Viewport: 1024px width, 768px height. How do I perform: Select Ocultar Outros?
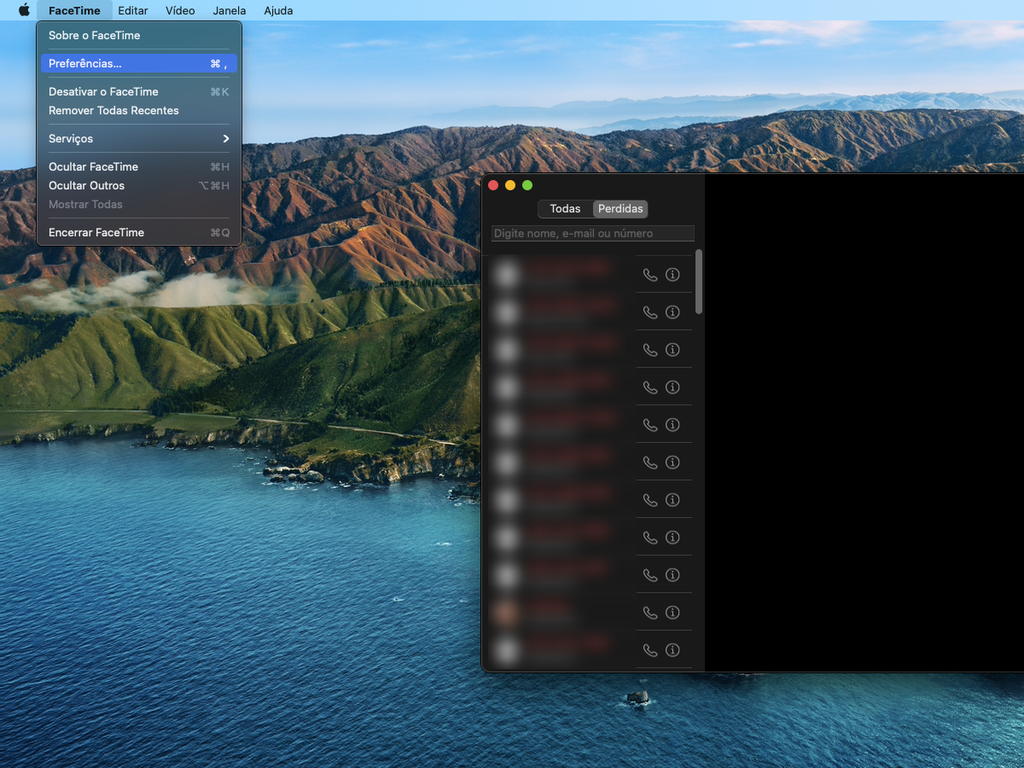point(138,185)
